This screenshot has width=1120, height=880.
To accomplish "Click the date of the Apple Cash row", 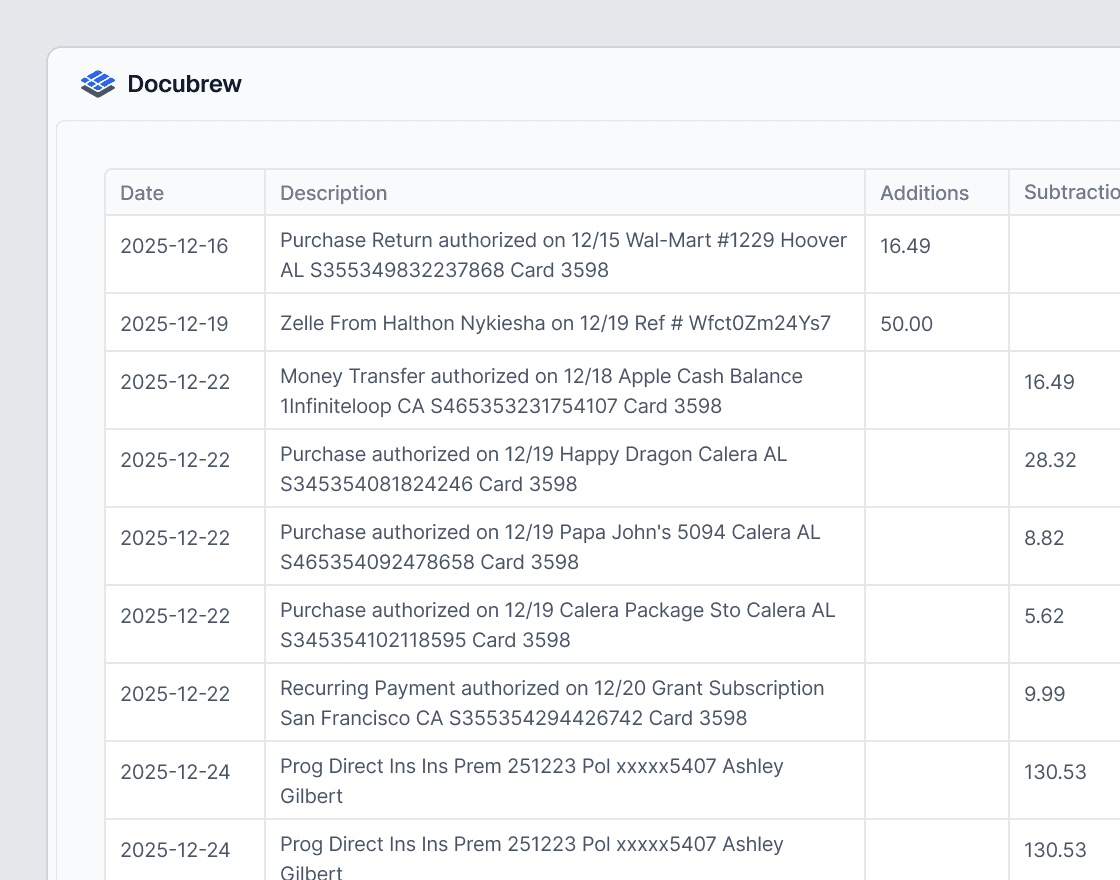I will (175, 382).
